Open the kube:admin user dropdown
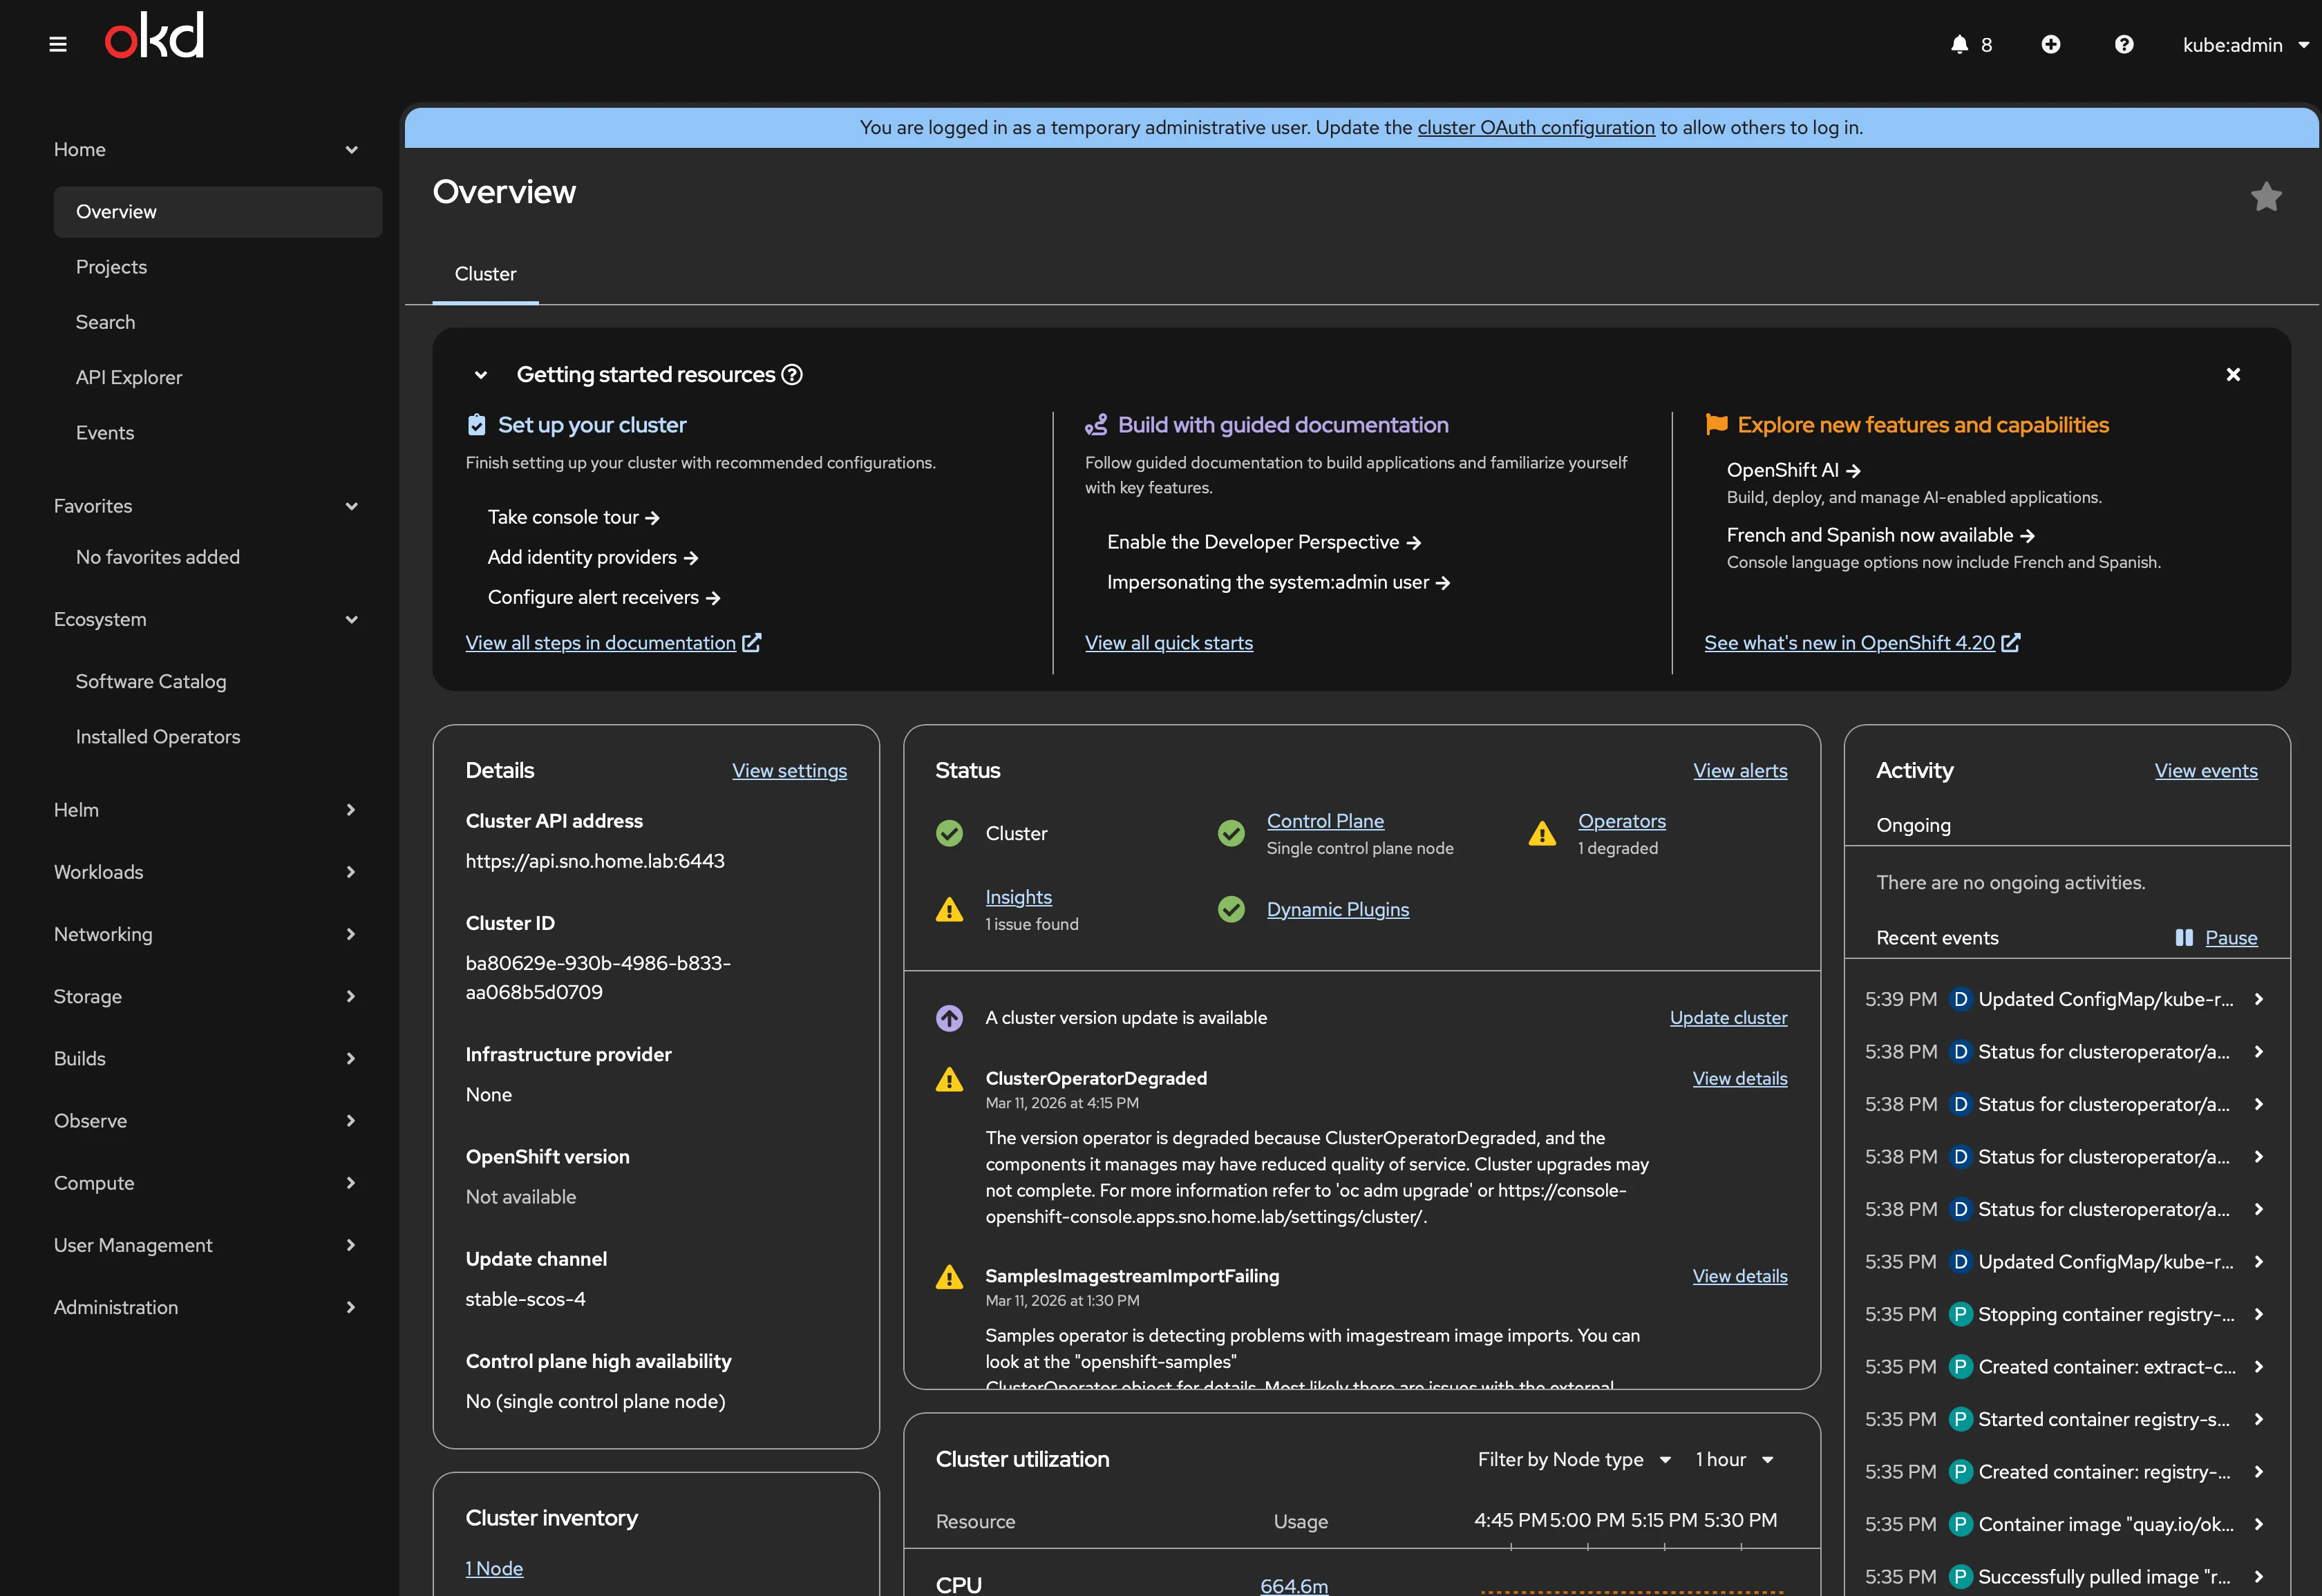The width and height of the screenshot is (2322, 1596). point(2245,45)
